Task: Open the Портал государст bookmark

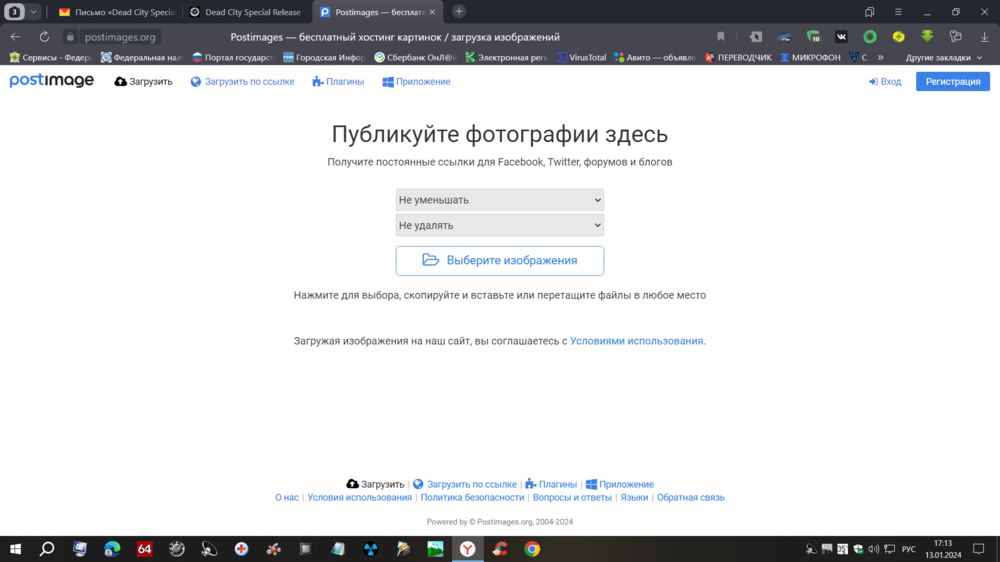Action: point(233,57)
